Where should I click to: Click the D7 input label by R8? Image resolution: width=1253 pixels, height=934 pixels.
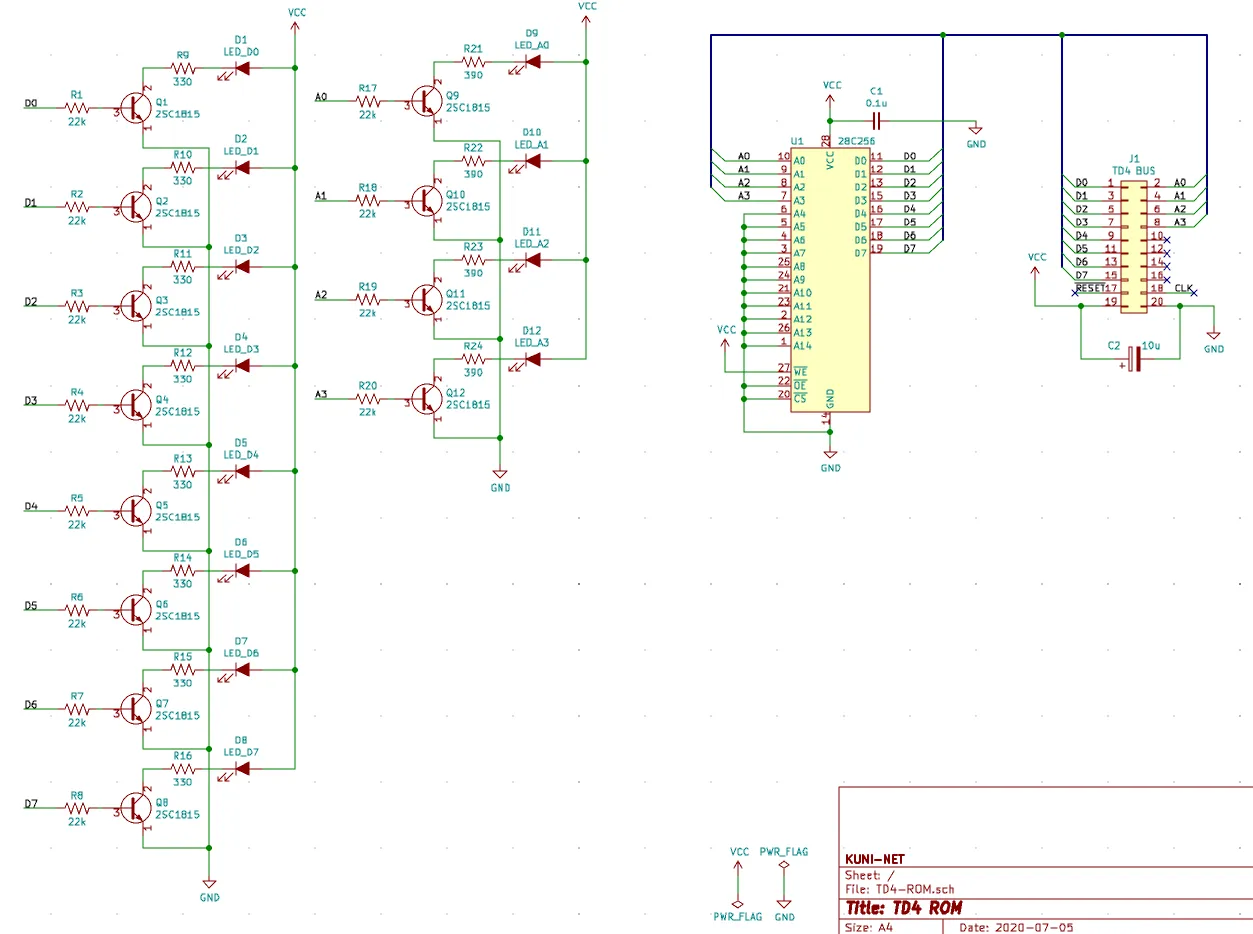point(30,804)
